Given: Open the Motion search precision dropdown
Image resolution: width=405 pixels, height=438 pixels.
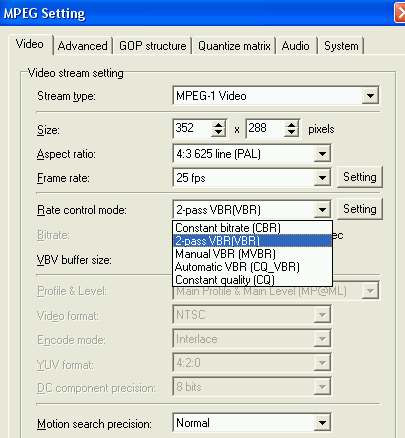Looking at the screenshot, I should [x=322, y=423].
